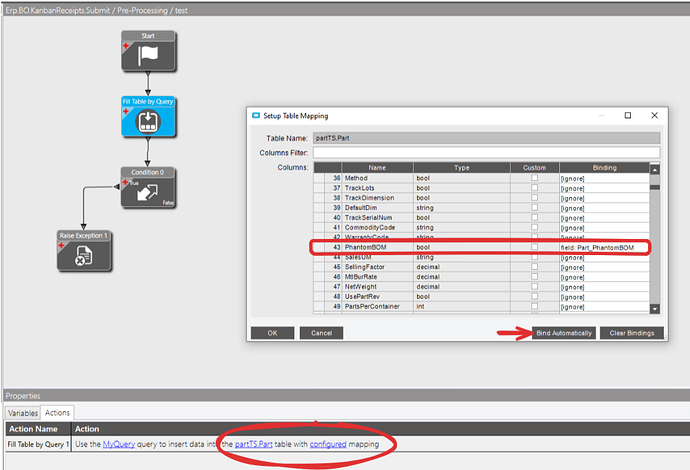Sort by the Type column header
The image size is (690, 470).
click(462, 168)
